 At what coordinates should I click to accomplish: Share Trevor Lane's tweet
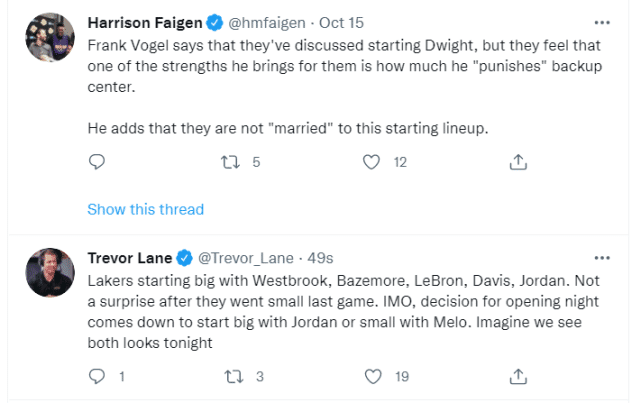tap(518, 377)
